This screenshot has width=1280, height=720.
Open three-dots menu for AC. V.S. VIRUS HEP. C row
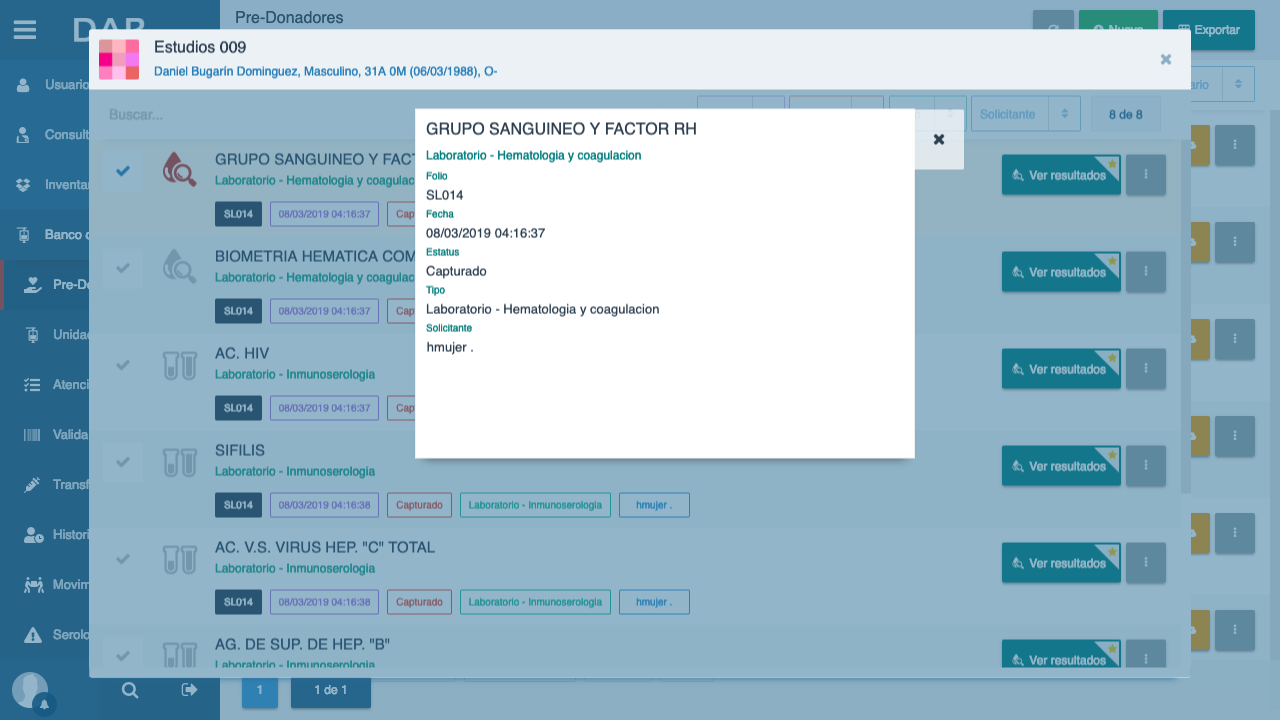1146,563
